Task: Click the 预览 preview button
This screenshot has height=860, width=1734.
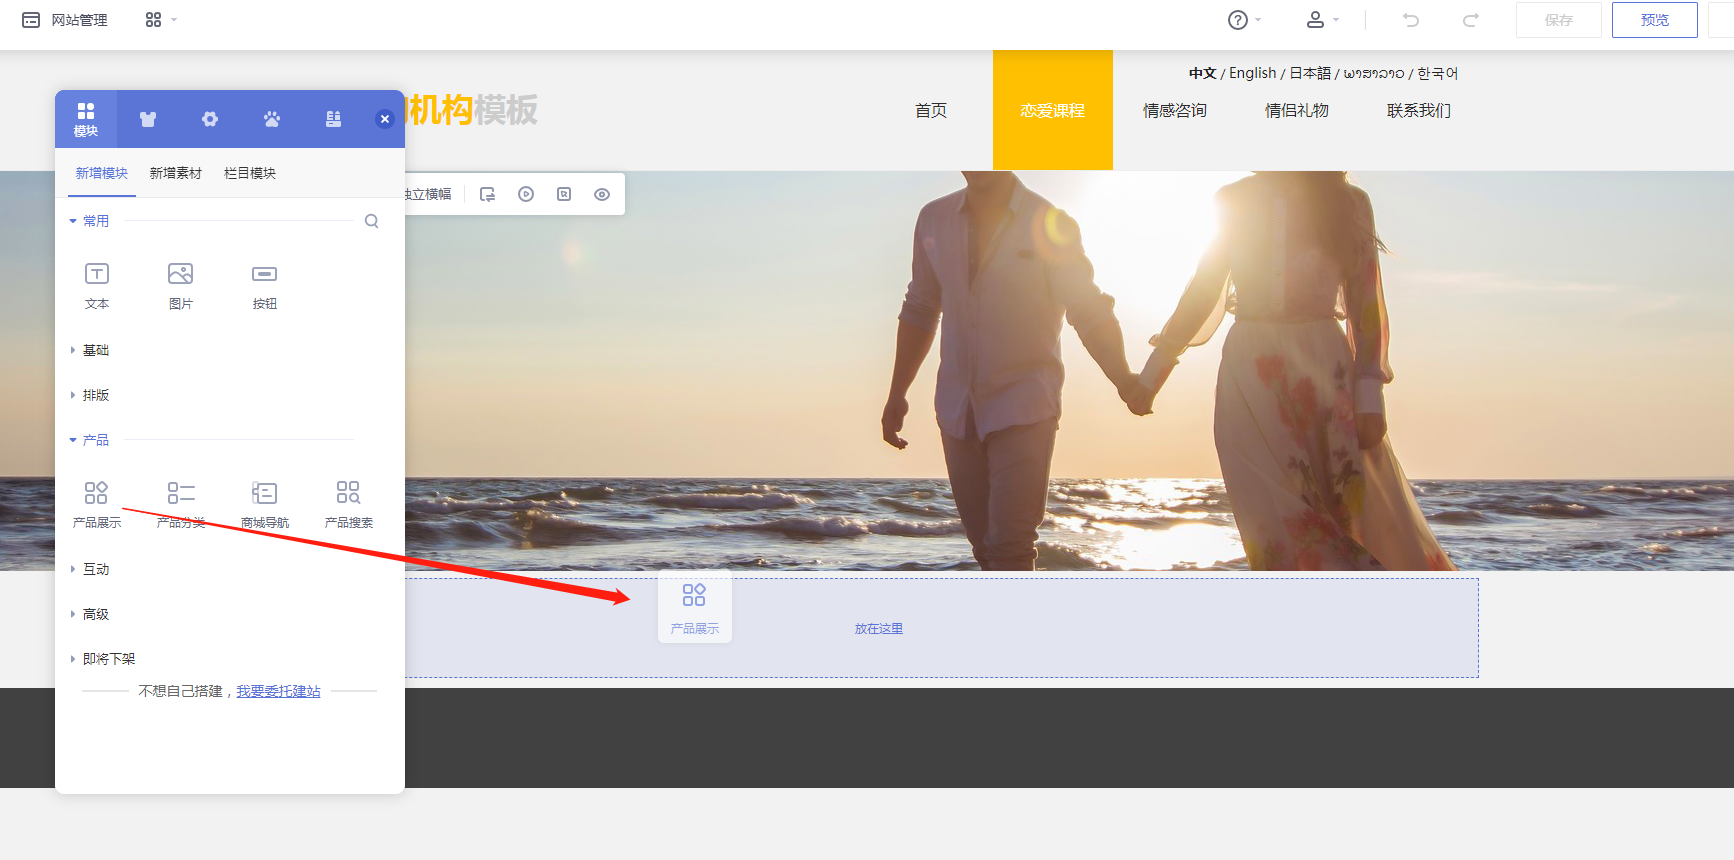Action: pos(1654,20)
